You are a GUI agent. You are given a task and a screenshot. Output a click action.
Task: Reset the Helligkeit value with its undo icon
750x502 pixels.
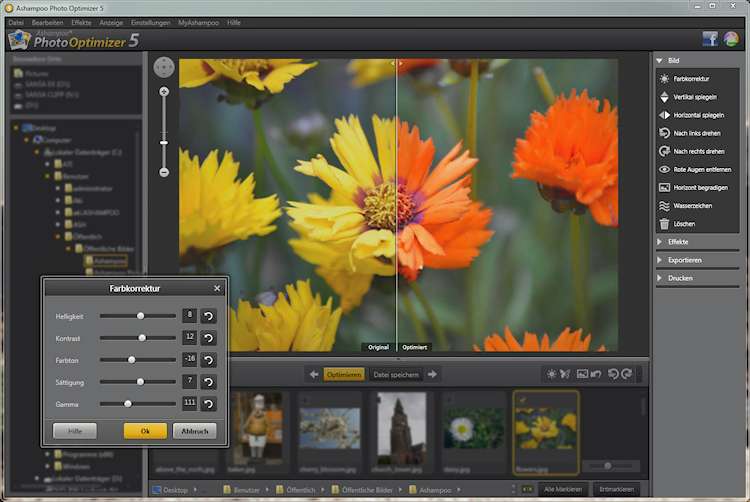coord(208,316)
